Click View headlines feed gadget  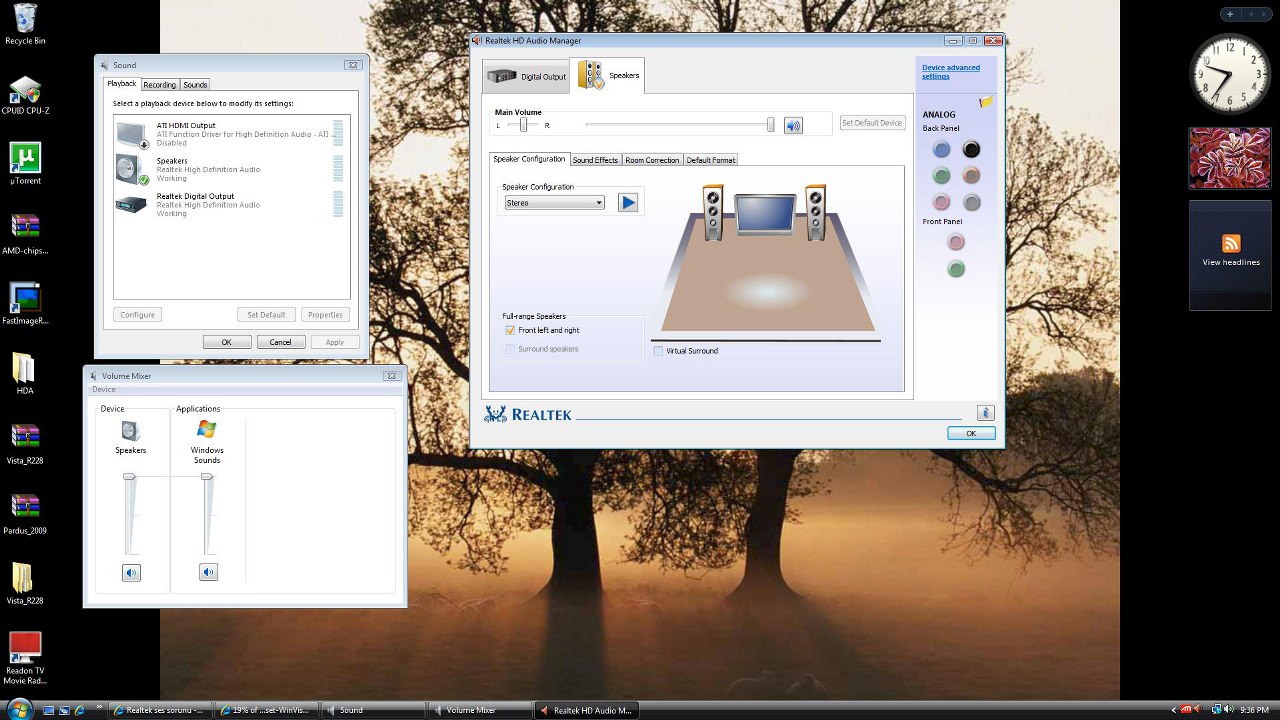tap(1230, 255)
